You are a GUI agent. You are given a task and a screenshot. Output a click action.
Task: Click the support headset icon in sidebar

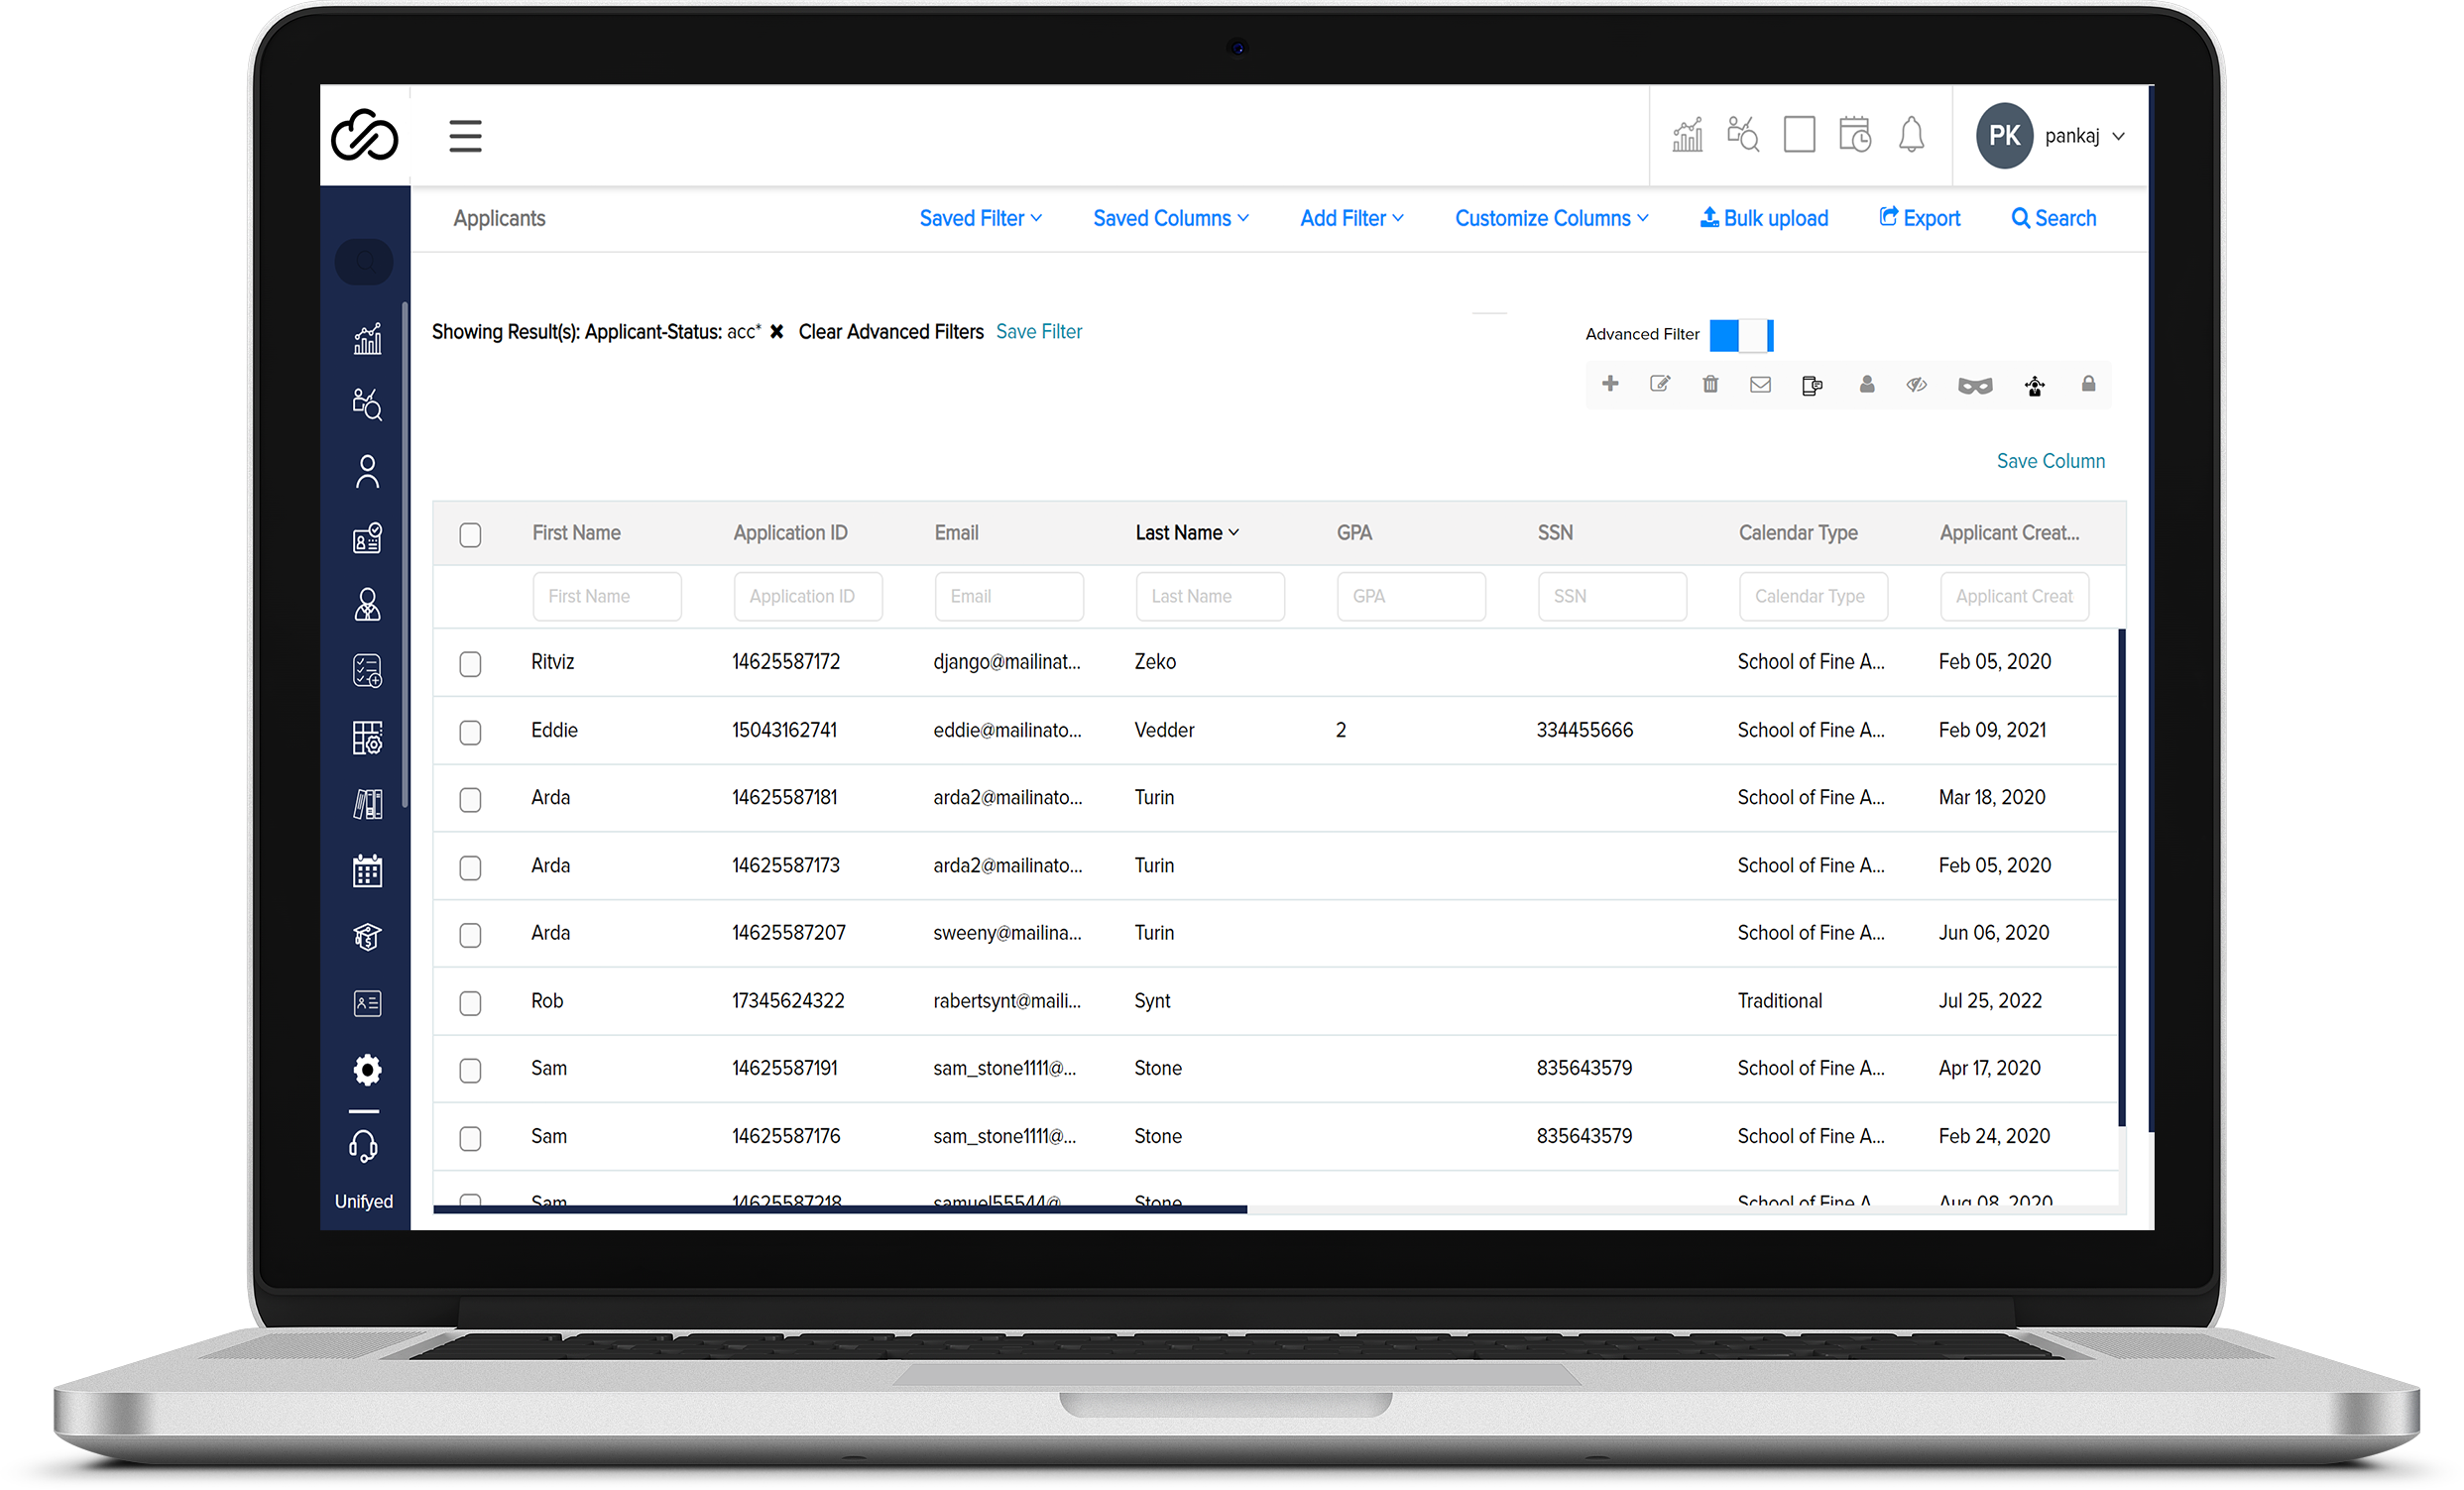click(367, 1147)
